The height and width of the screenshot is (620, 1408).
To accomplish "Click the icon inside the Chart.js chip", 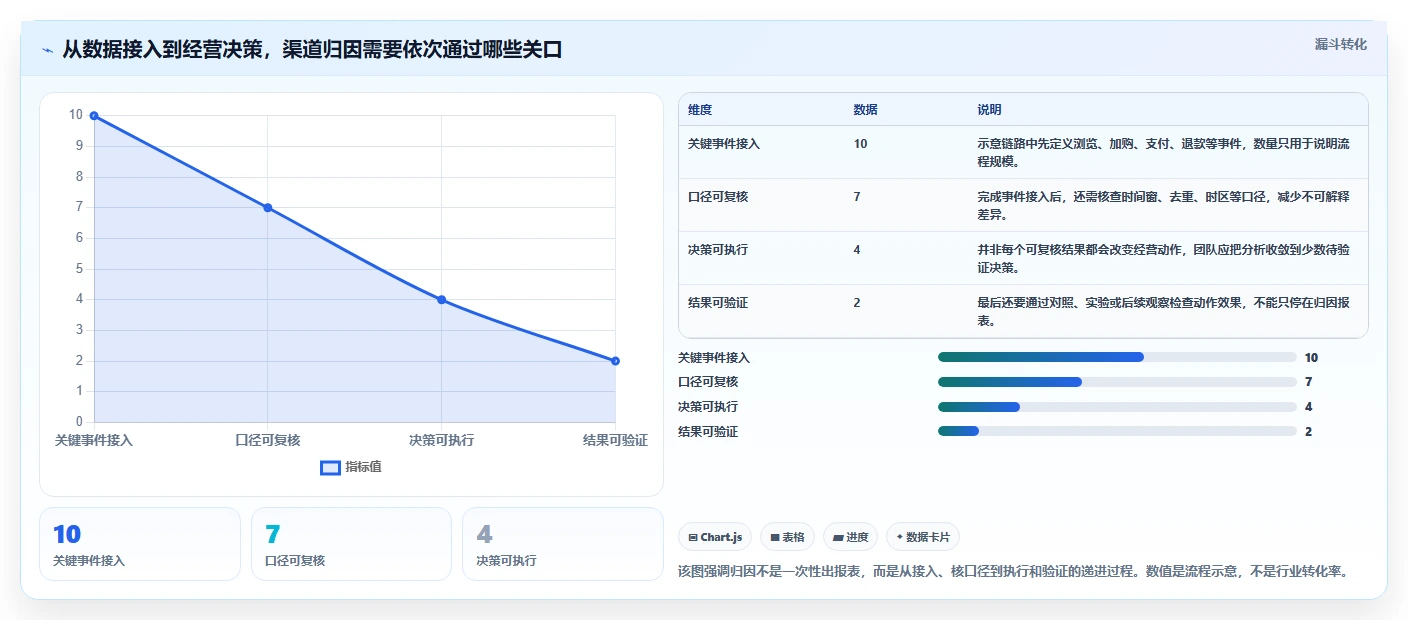I will click(x=692, y=537).
